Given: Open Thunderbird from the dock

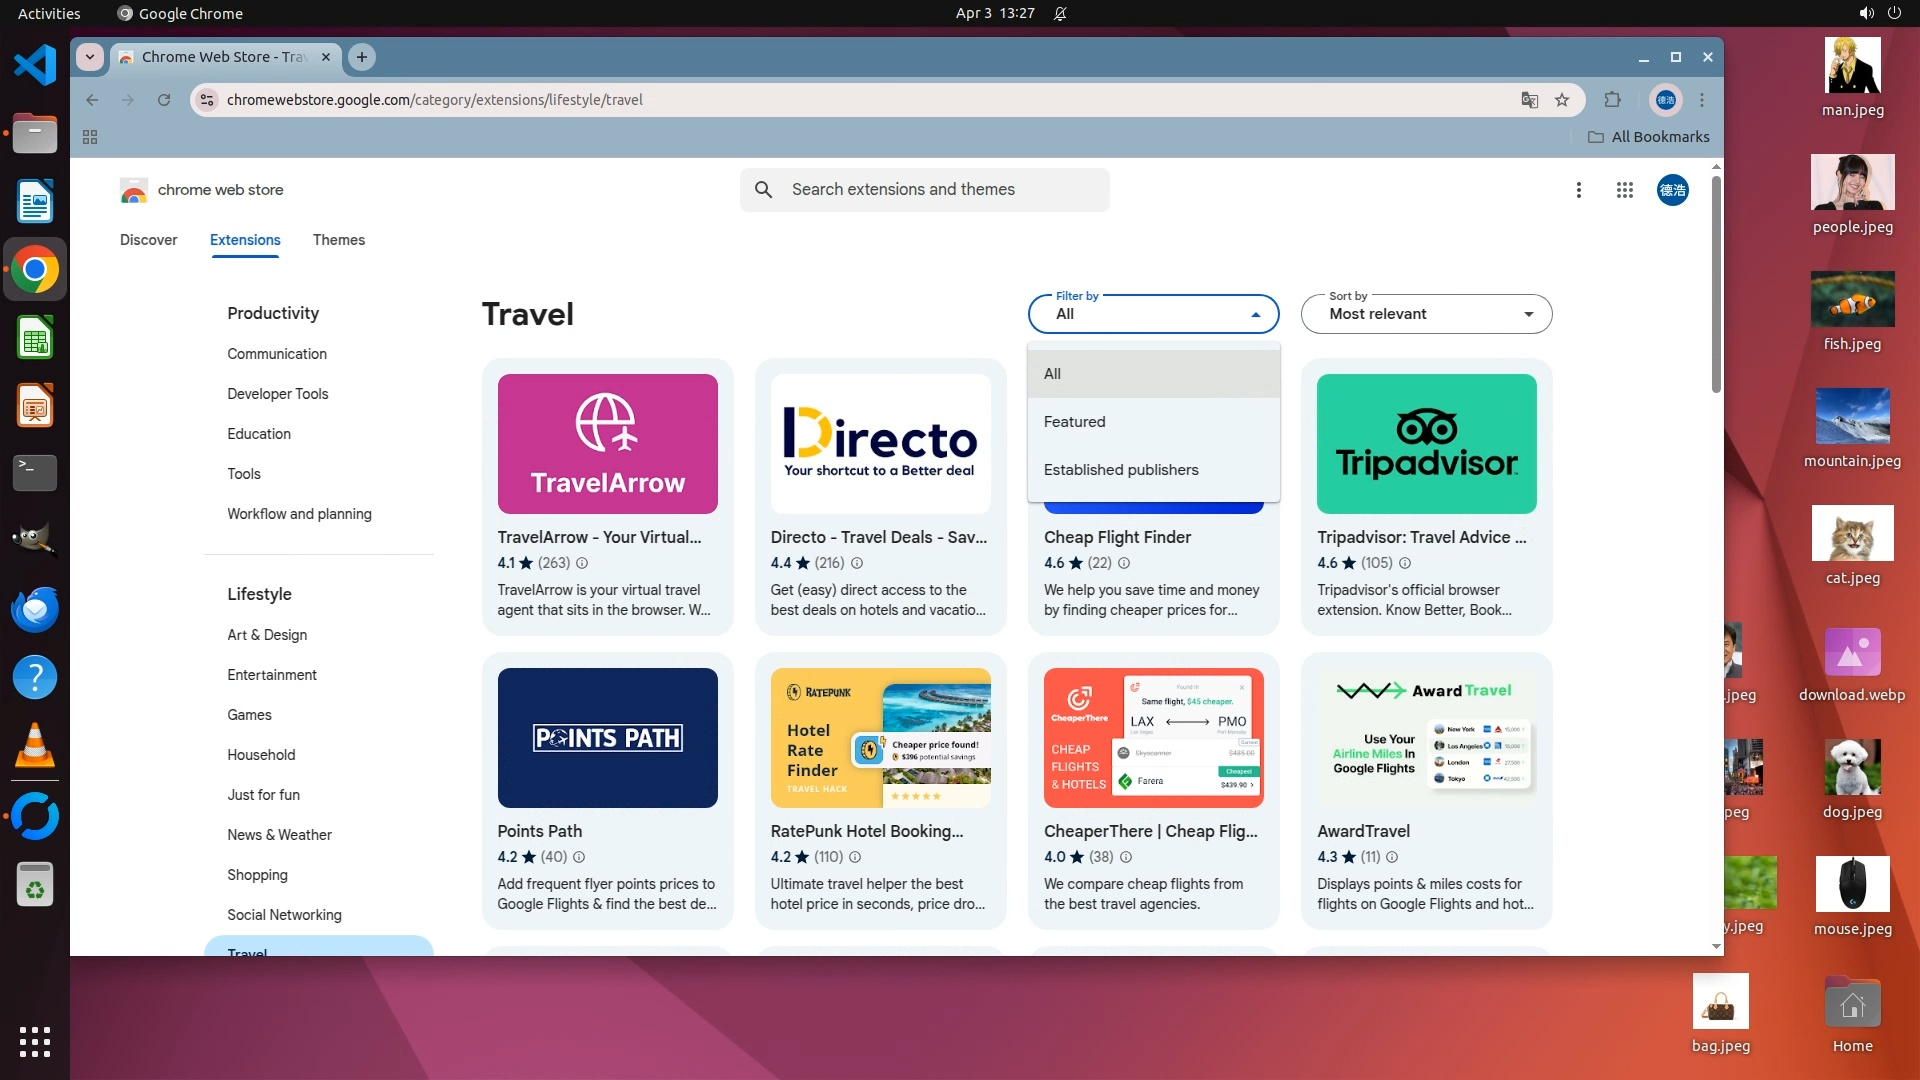Looking at the screenshot, I should (x=34, y=609).
